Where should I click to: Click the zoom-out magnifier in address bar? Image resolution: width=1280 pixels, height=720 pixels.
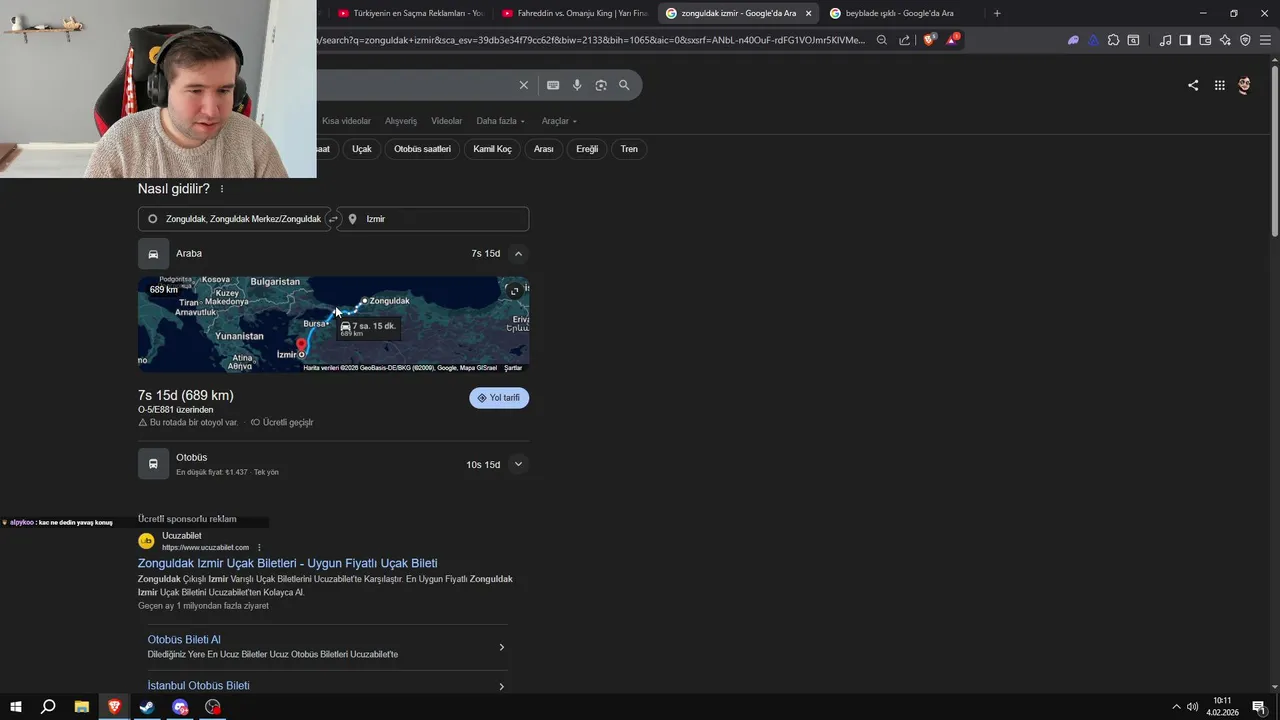882,40
